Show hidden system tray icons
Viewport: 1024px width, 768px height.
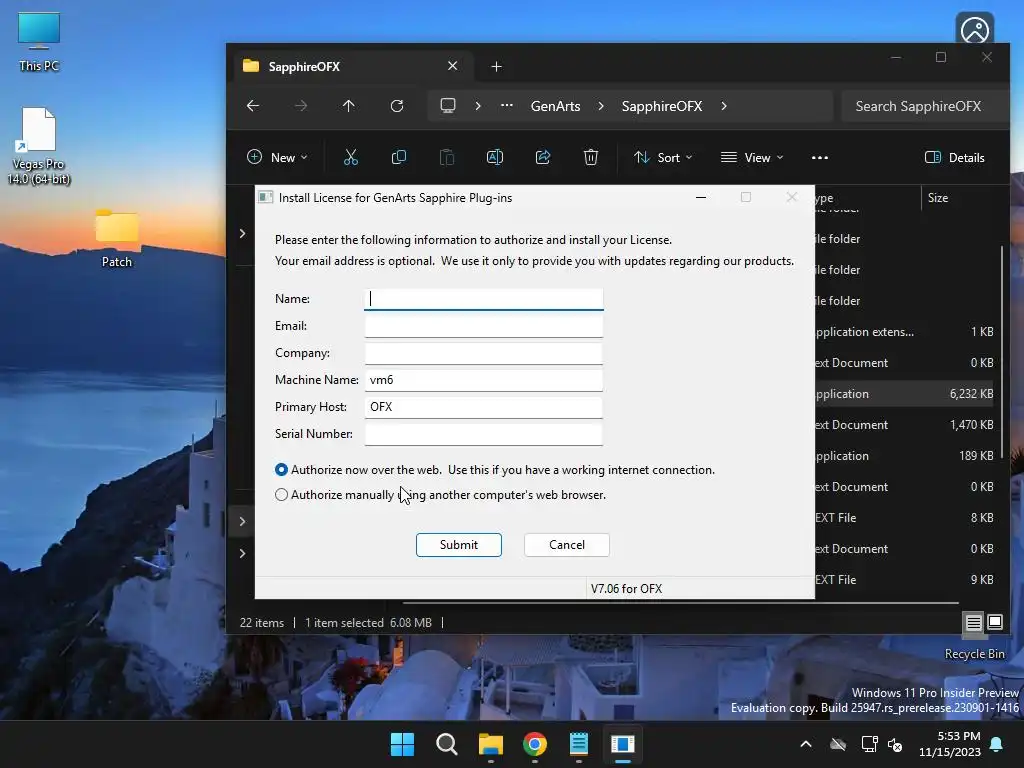click(806, 744)
